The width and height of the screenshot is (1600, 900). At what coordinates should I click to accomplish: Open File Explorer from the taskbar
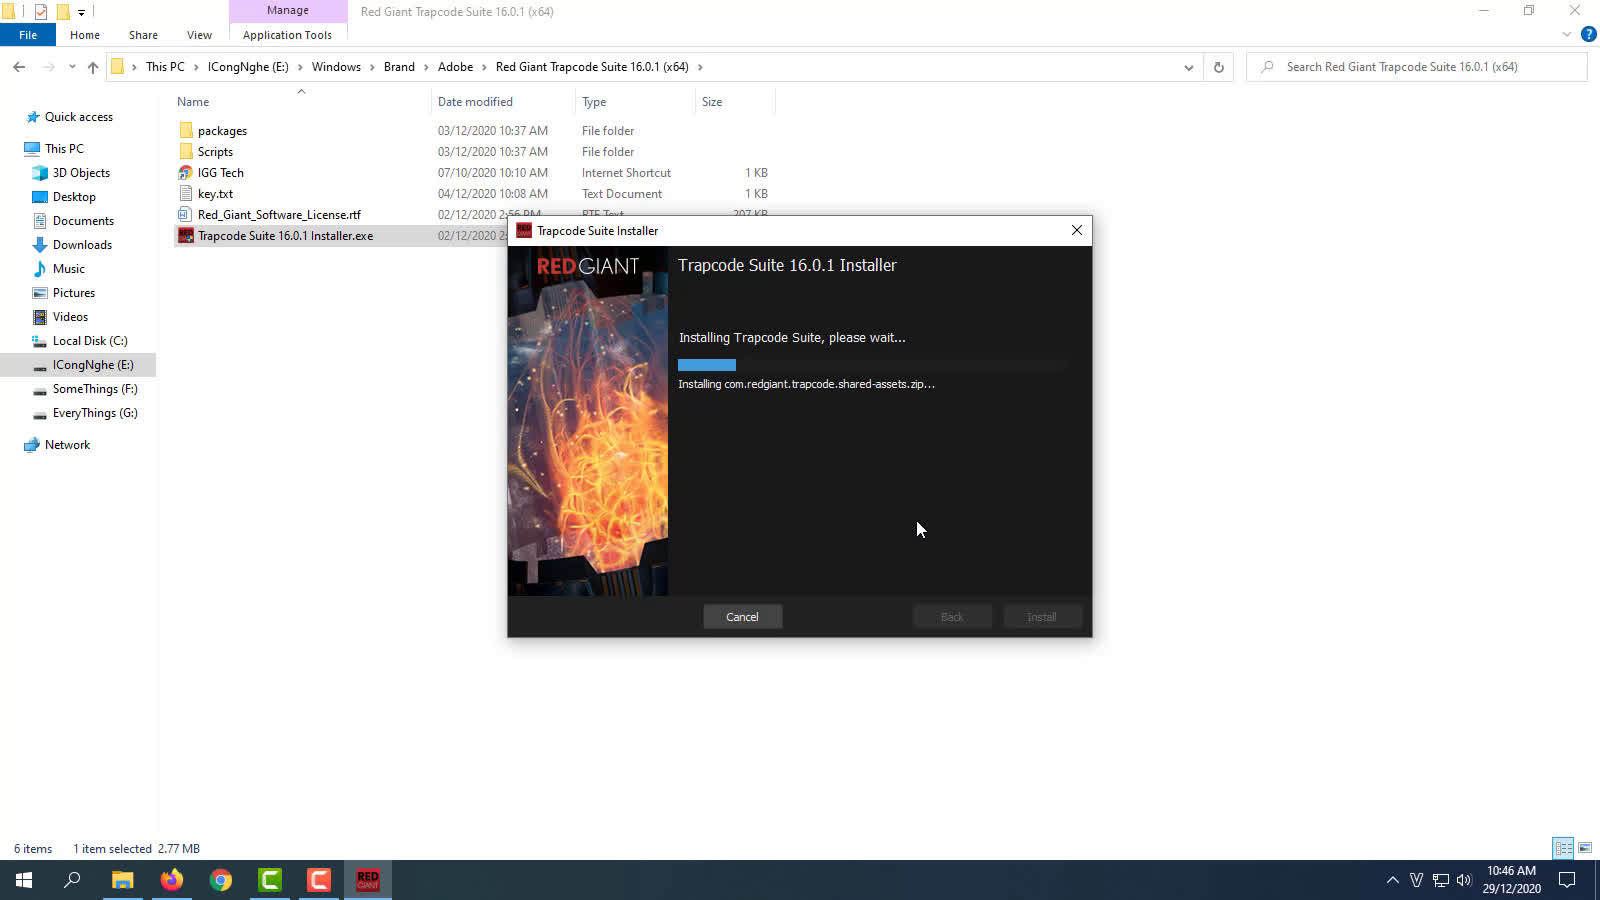122,880
